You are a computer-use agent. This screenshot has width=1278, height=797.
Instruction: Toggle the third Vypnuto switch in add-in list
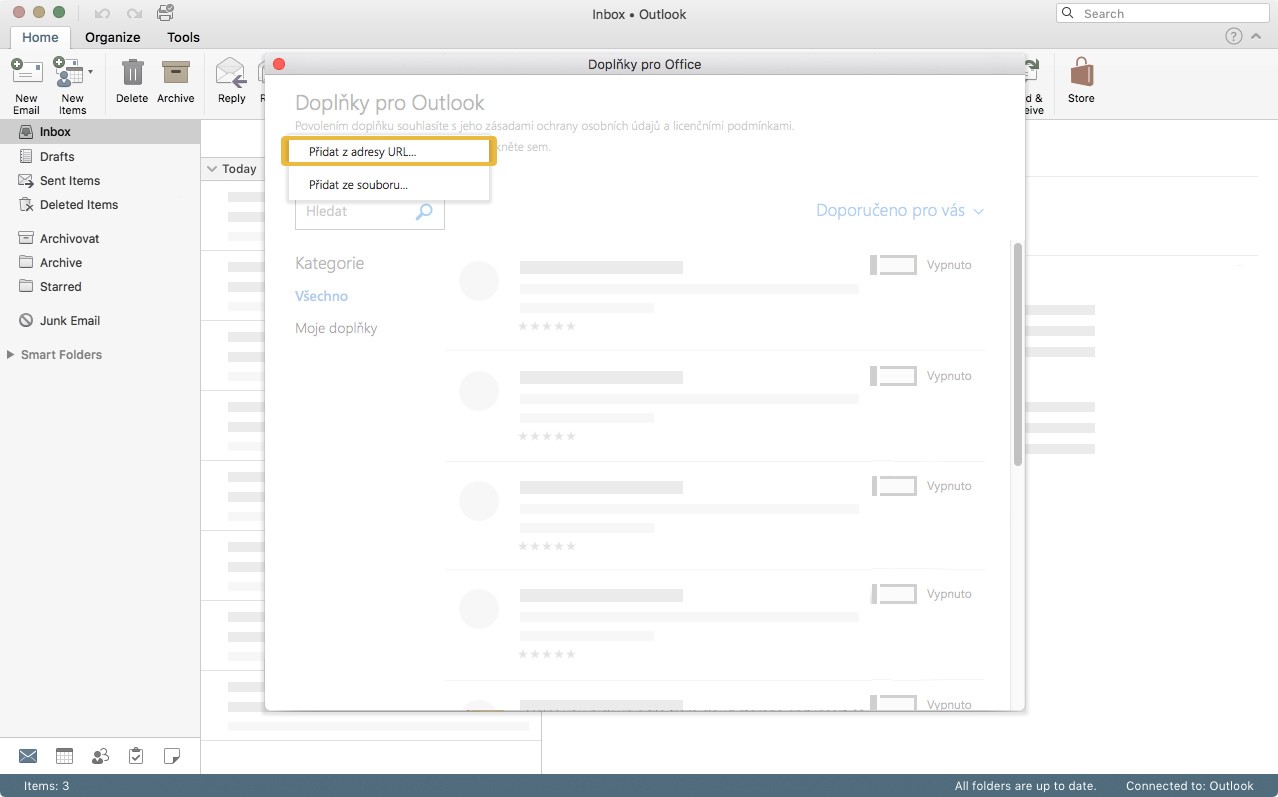tap(894, 486)
